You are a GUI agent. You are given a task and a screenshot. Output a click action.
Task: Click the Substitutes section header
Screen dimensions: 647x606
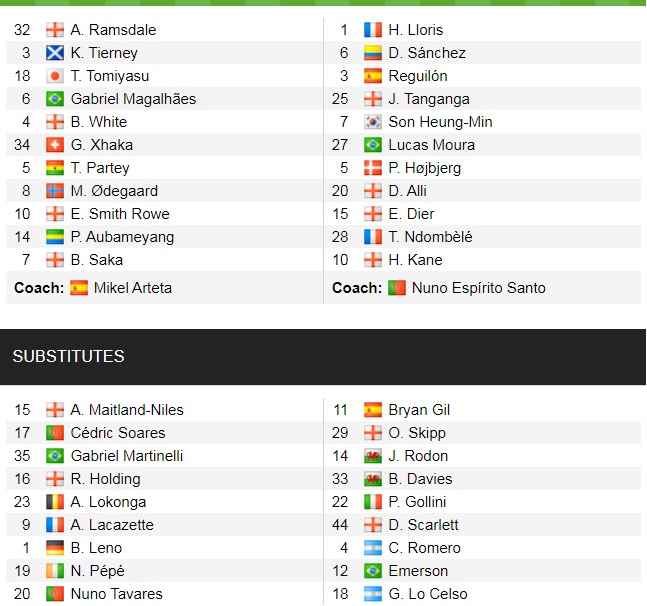point(69,356)
